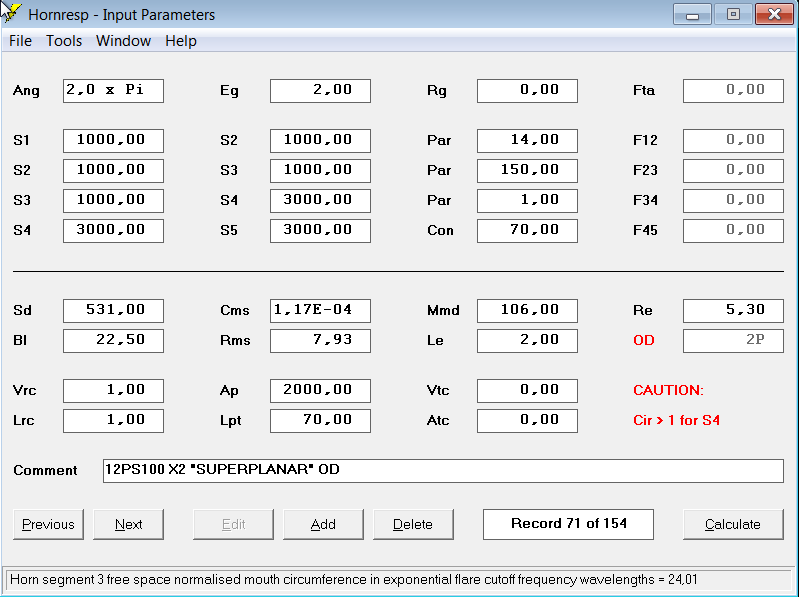799x597 pixels.
Task: Click the Add record button
Action: (323, 524)
